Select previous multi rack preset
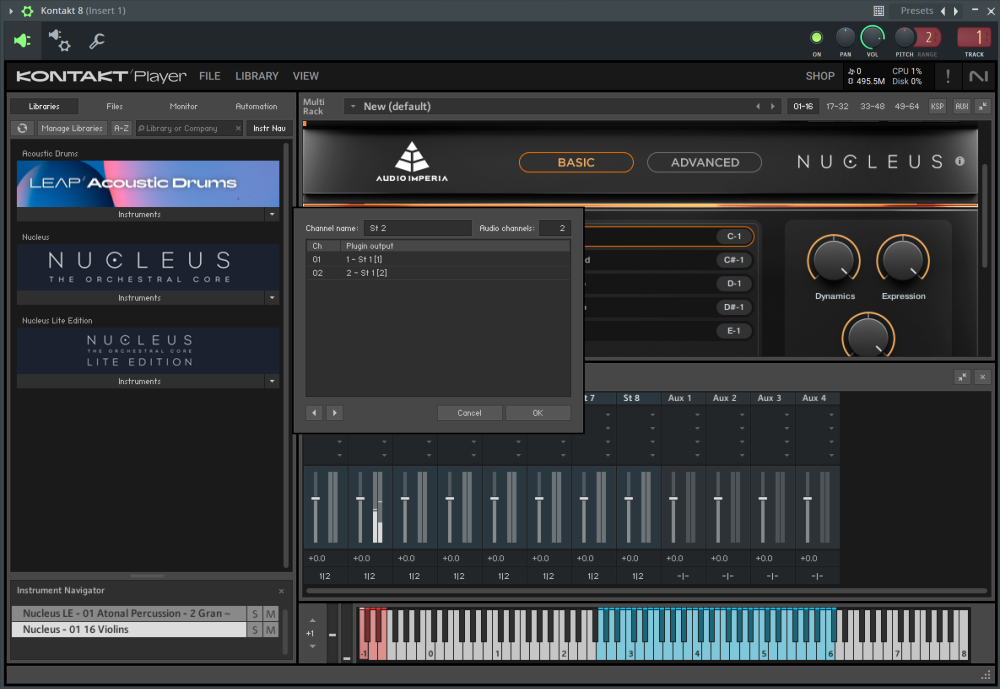The image size is (1000, 689). point(758,107)
